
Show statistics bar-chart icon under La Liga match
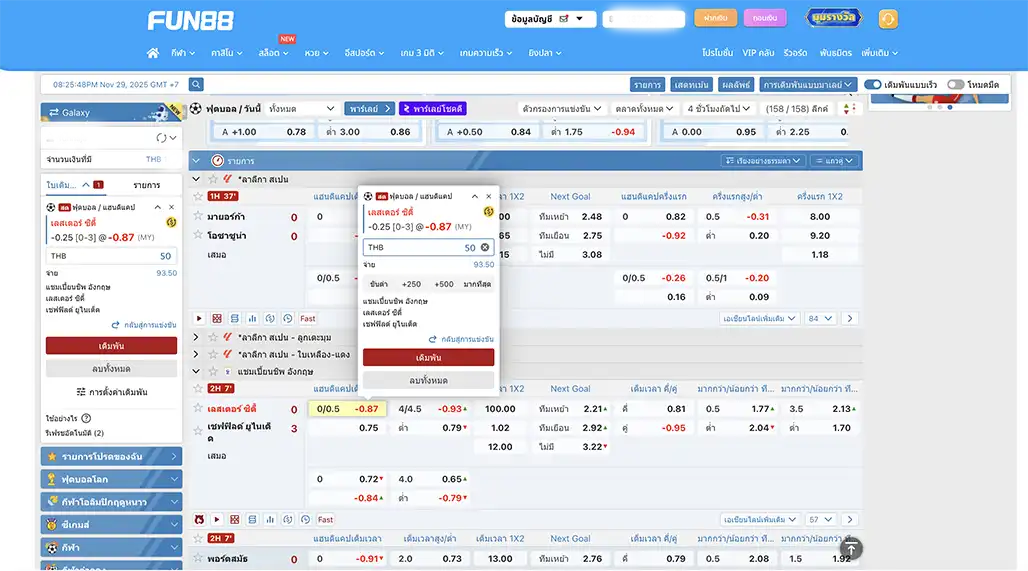click(252, 319)
